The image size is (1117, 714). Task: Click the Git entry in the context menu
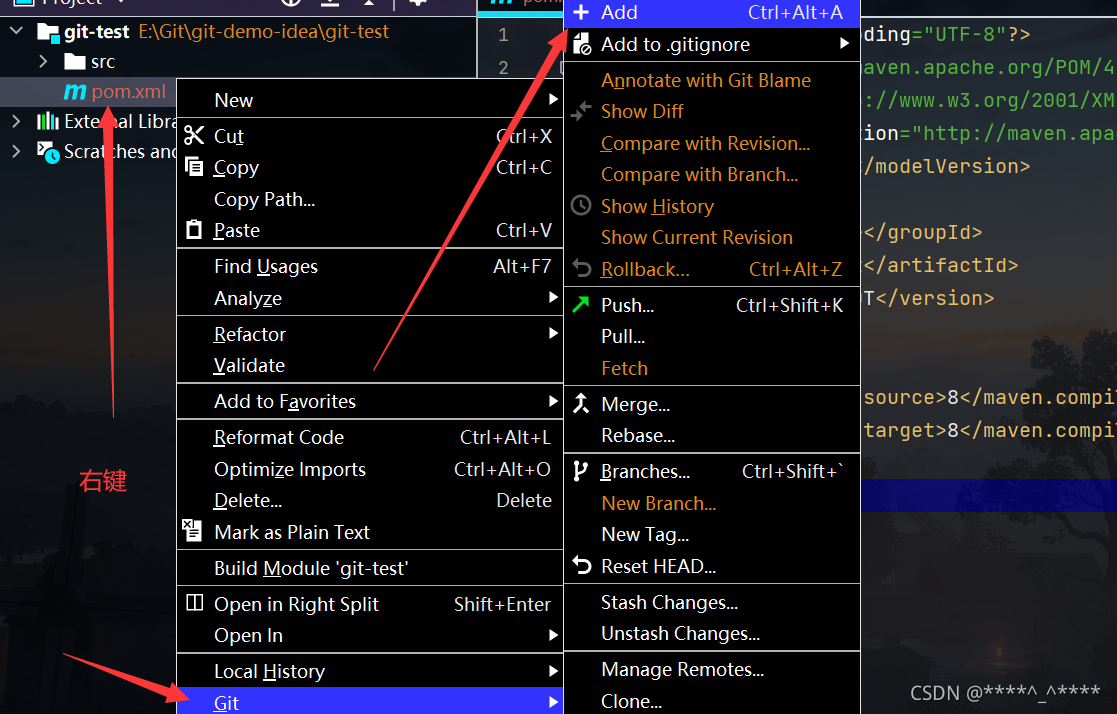click(370, 702)
